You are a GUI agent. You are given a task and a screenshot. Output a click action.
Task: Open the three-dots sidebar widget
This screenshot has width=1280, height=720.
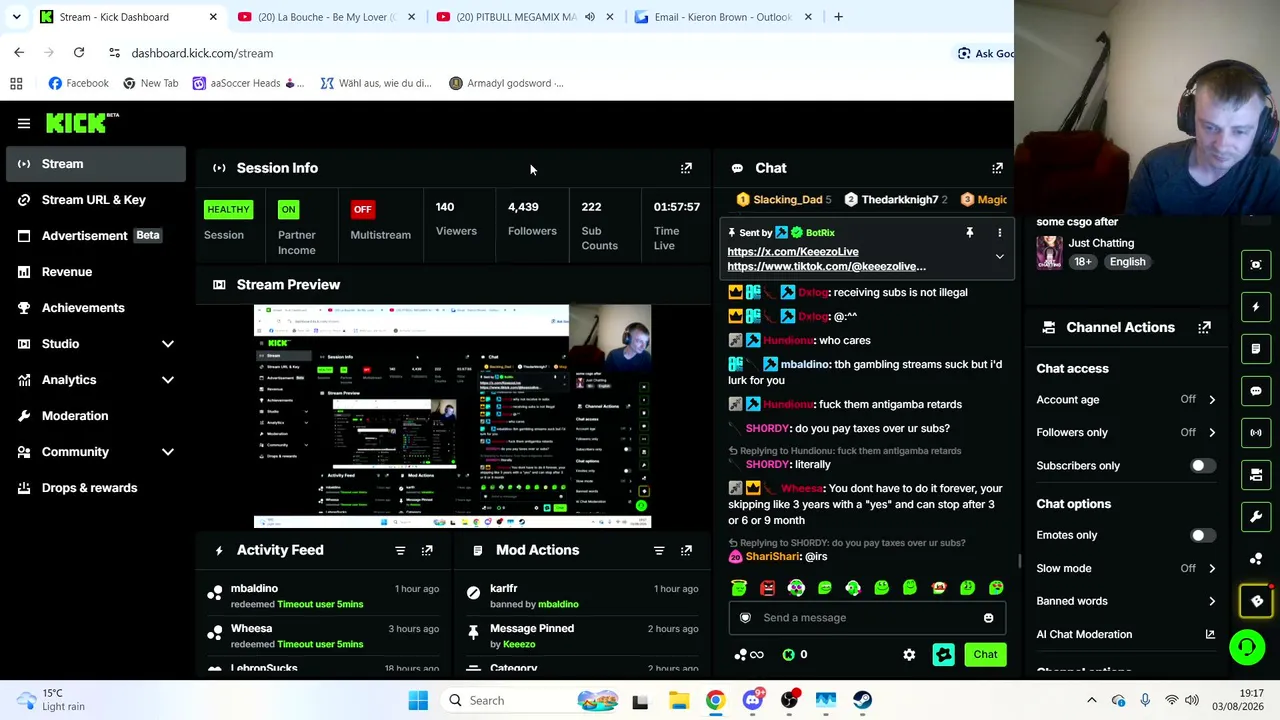[1256, 559]
